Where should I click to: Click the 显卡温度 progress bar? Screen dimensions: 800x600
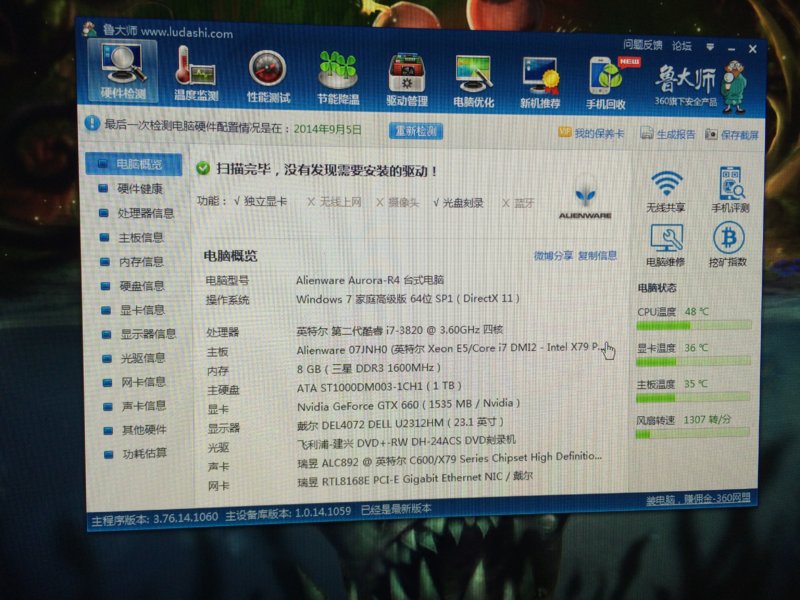(693, 361)
